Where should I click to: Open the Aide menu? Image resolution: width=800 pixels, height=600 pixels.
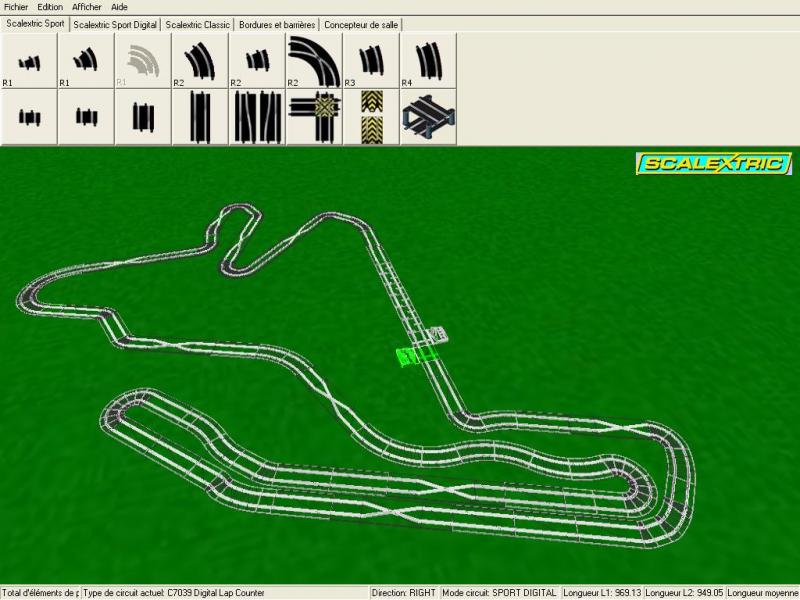[x=119, y=7]
